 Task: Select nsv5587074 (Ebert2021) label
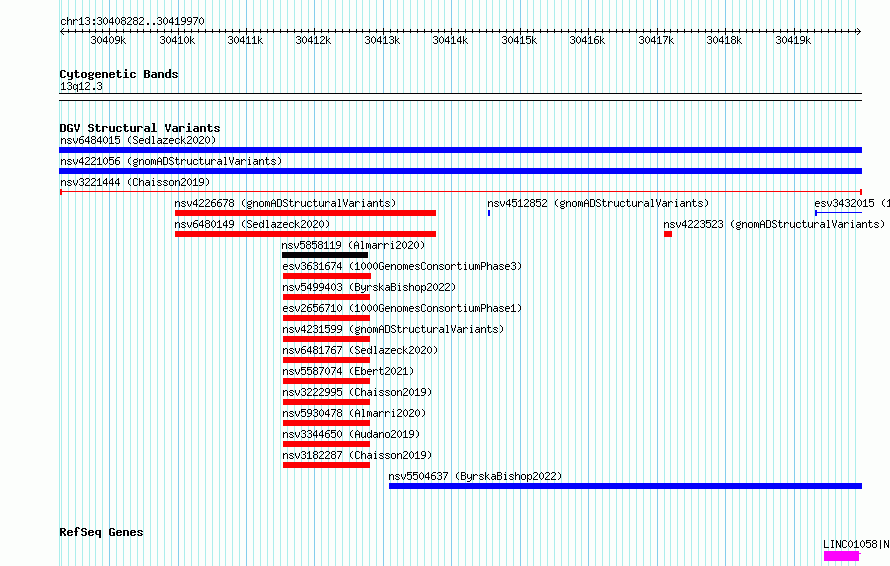tap(348, 371)
